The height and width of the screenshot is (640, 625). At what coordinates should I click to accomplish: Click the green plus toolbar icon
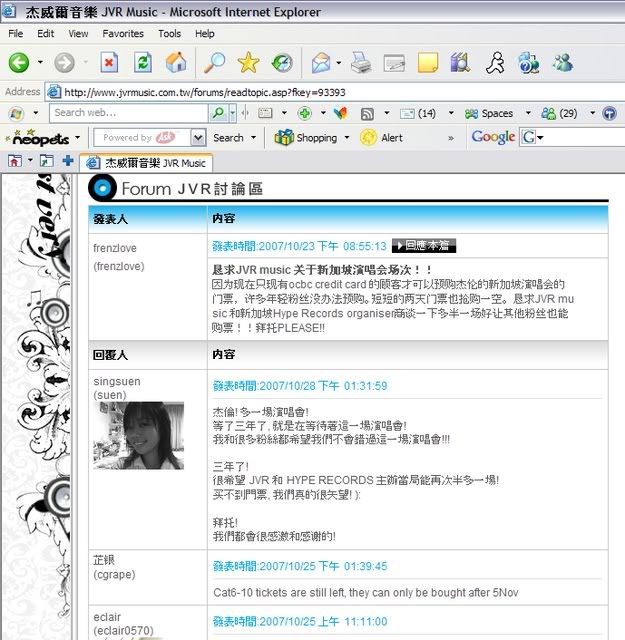[x=305, y=113]
